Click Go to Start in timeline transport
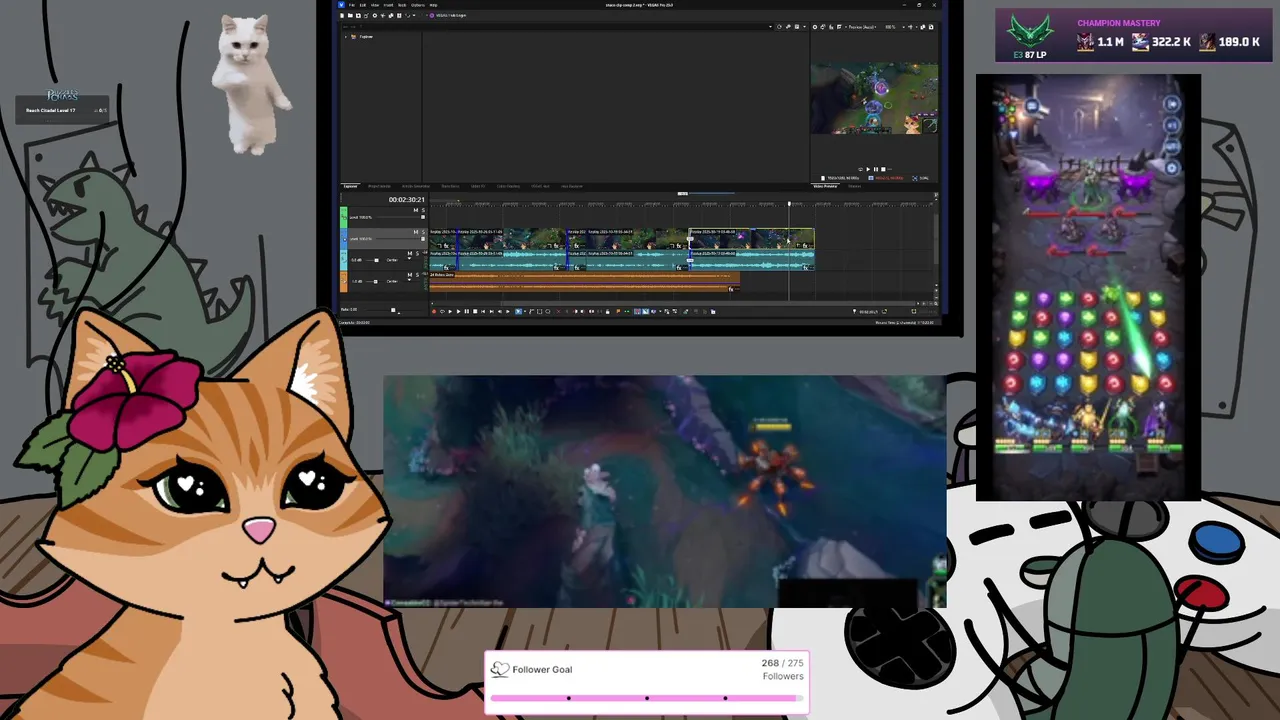Viewport: 1280px width, 720px height. coord(483,311)
